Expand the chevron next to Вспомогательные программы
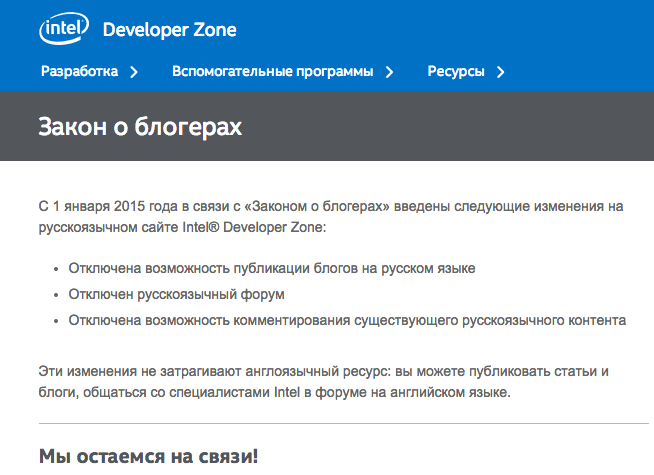The width and height of the screenshot is (654, 475). coord(389,72)
